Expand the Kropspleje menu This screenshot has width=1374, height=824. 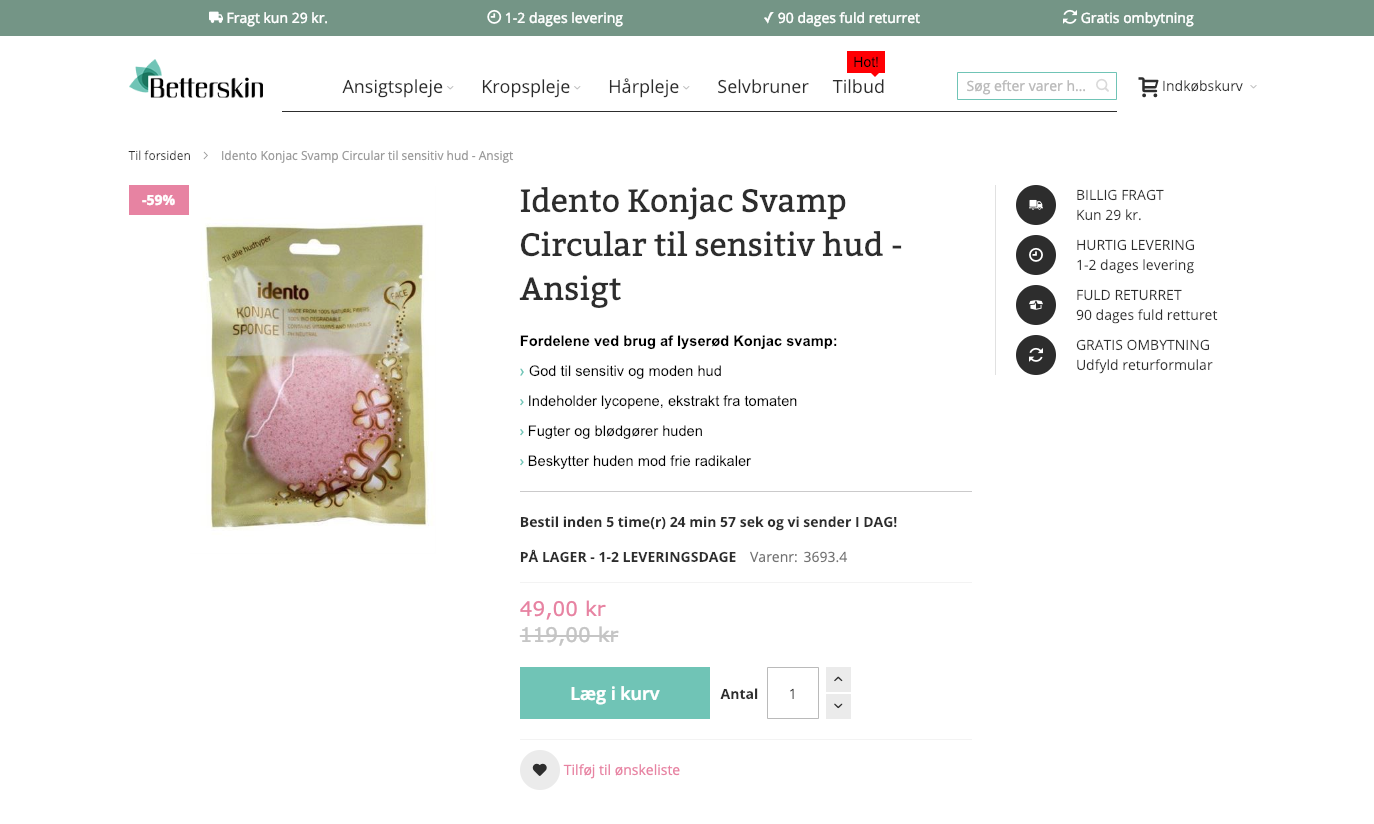click(531, 87)
